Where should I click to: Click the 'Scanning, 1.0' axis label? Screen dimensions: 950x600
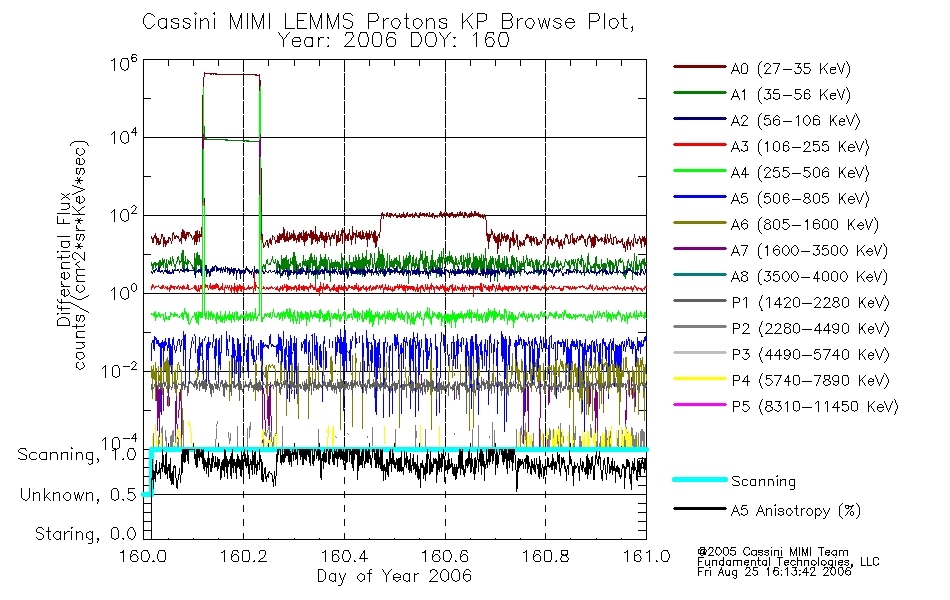coord(77,455)
